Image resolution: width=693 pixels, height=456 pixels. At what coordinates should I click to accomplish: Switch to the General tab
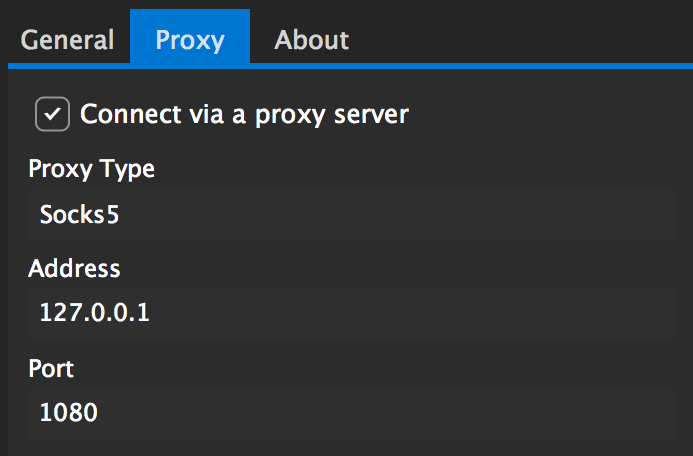click(x=67, y=40)
